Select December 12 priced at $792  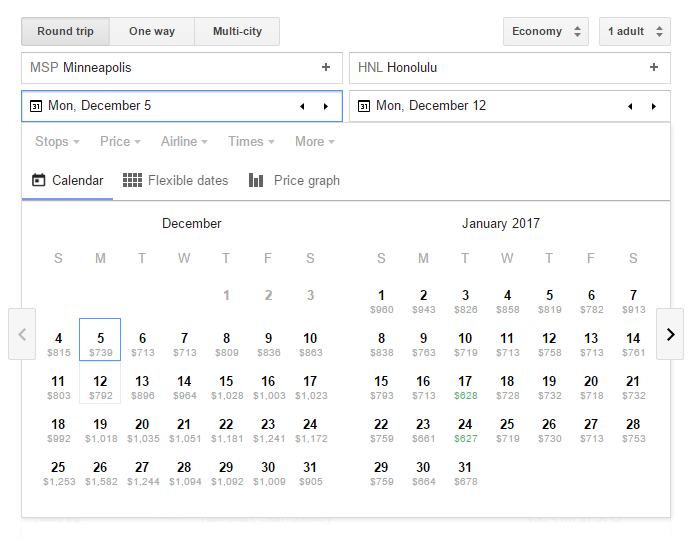[100, 387]
